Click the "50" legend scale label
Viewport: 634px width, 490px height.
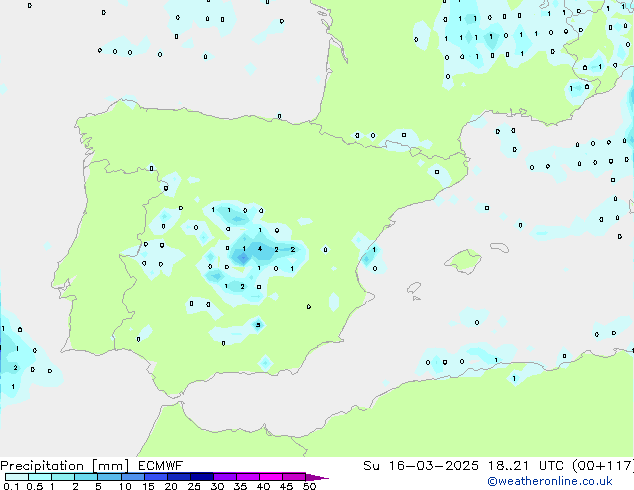point(309,486)
